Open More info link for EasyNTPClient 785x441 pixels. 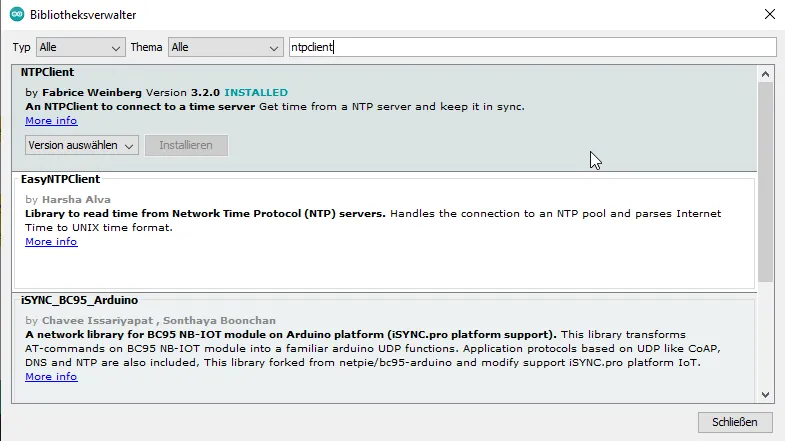[x=51, y=242]
